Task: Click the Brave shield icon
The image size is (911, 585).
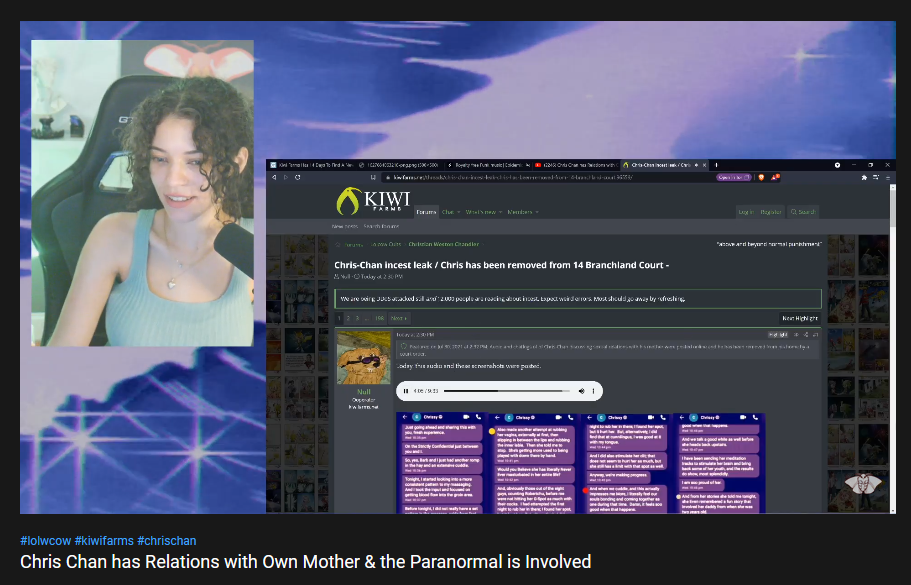Action: [761, 177]
